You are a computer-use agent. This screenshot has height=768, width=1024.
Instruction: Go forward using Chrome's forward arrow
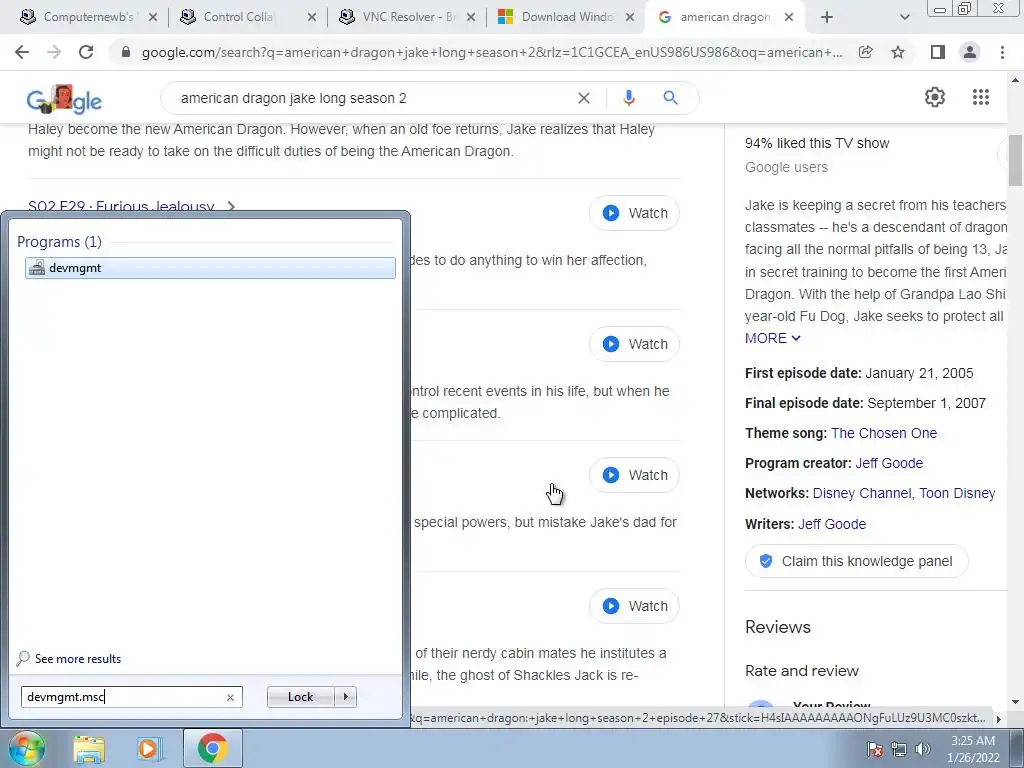54,52
